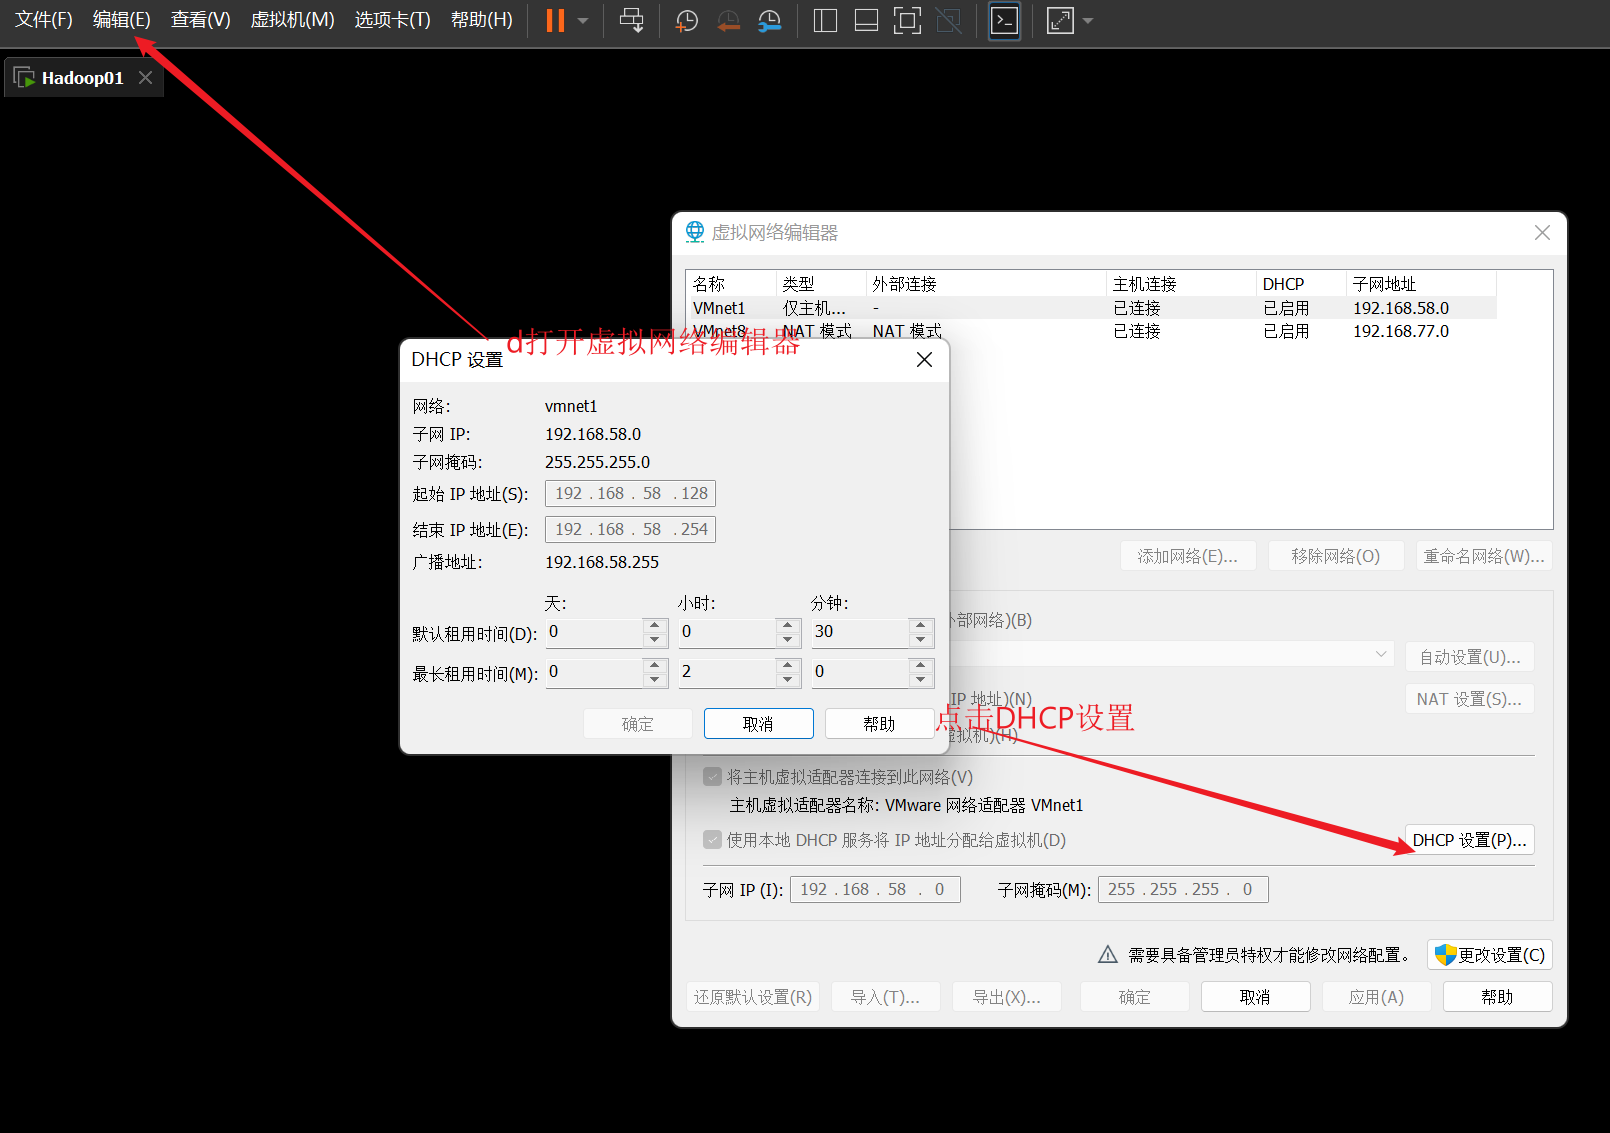Toggle the library sidebar view icon
This screenshot has height=1133, width=1610.
tap(825, 21)
